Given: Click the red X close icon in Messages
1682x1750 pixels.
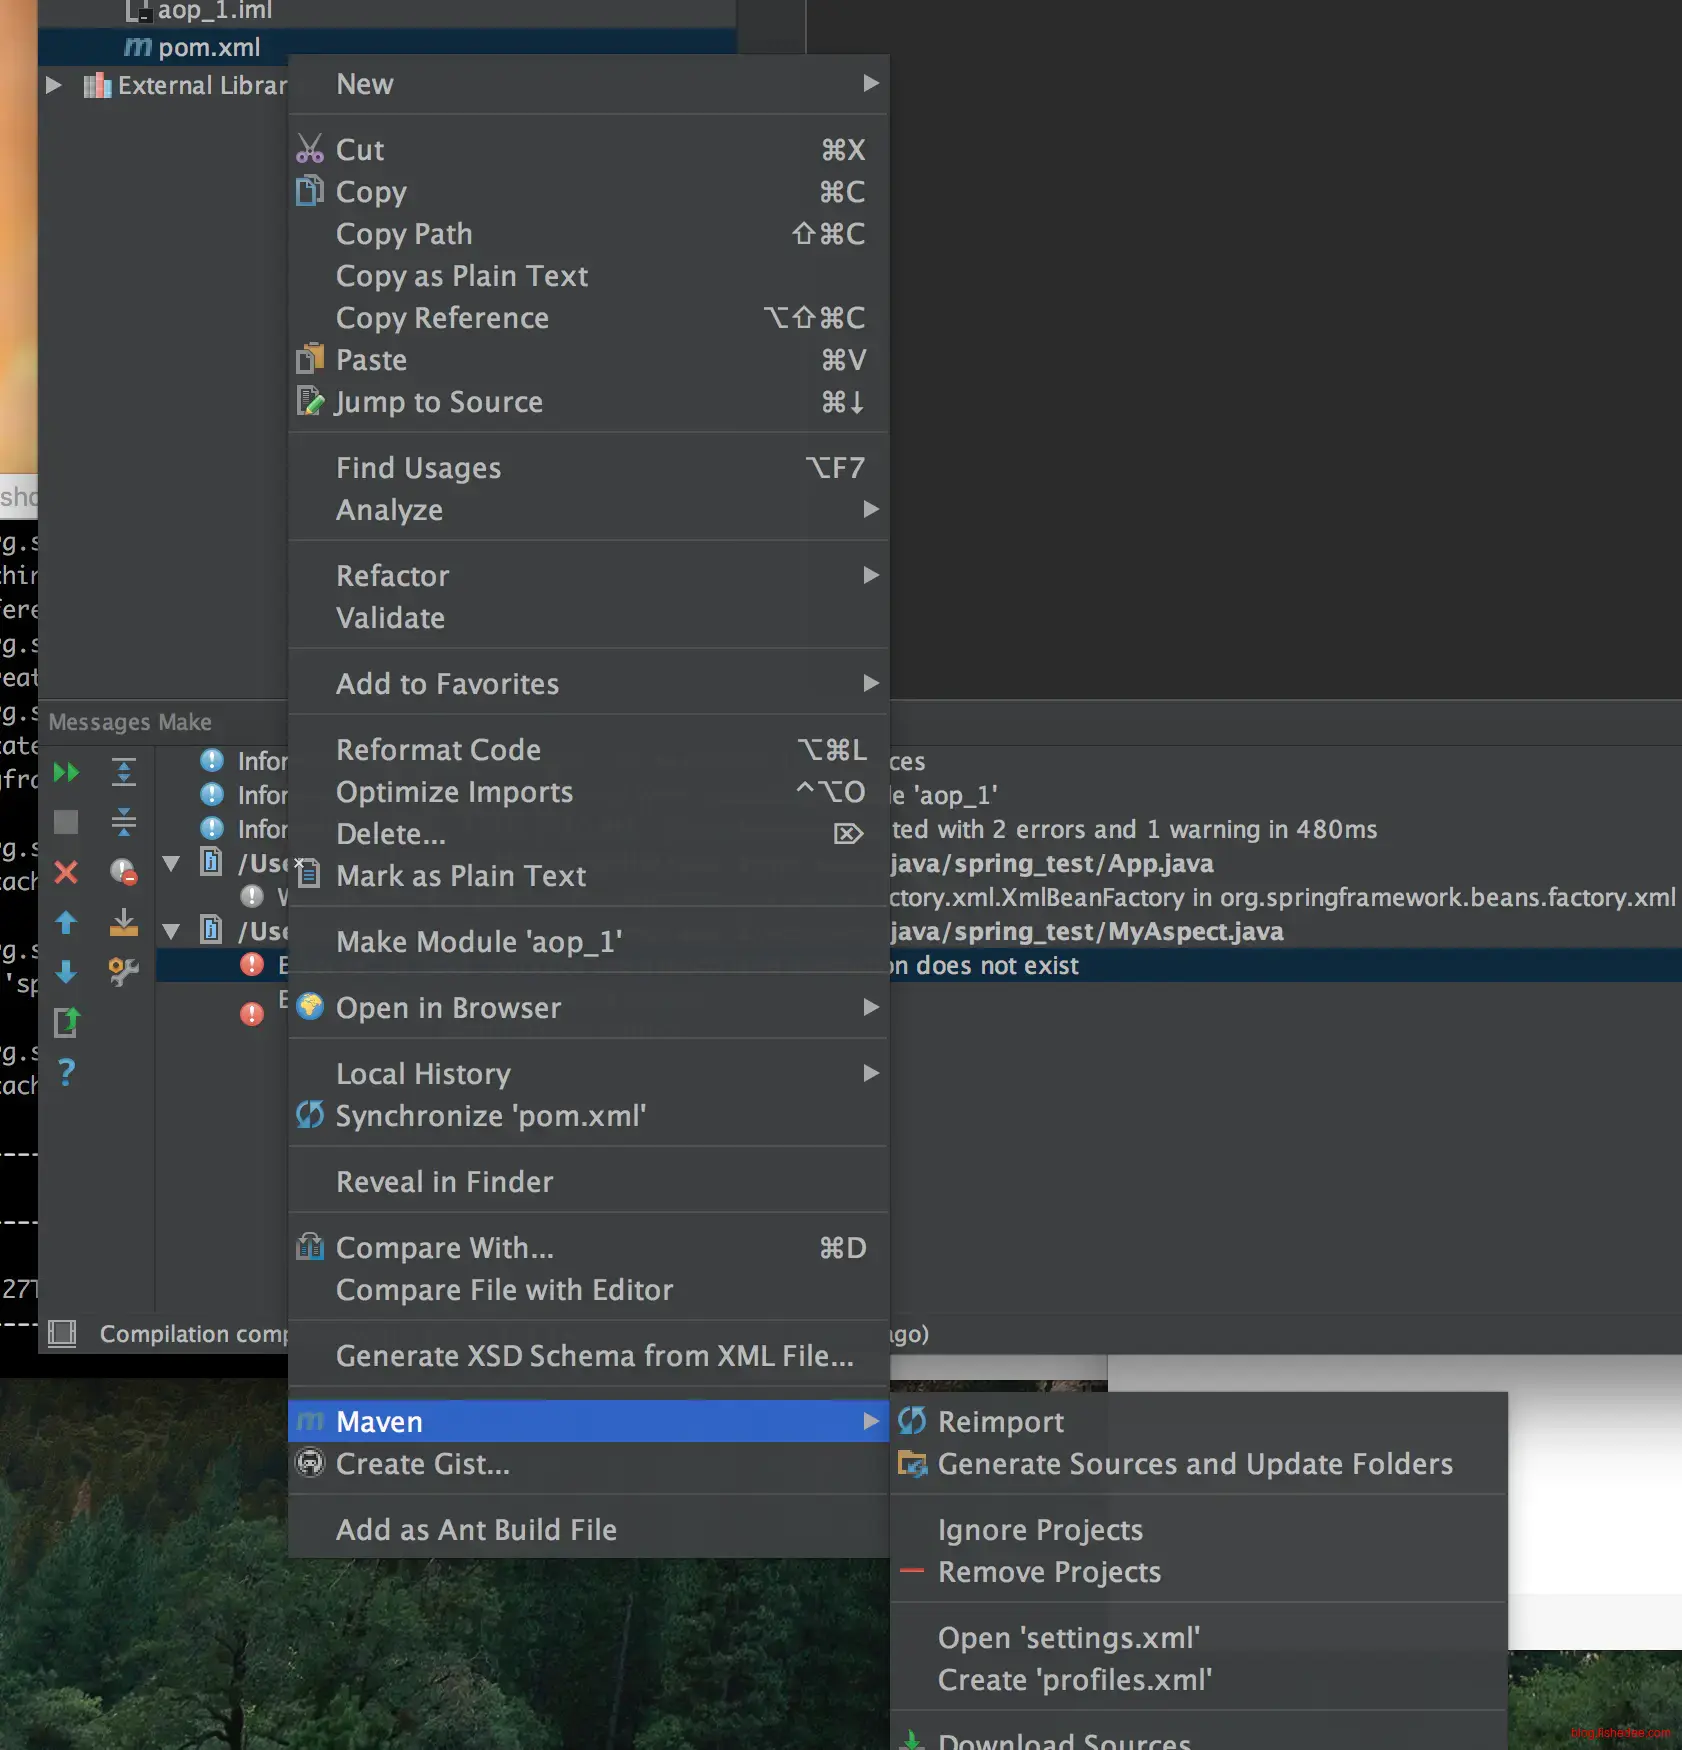Looking at the screenshot, I should (66, 872).
